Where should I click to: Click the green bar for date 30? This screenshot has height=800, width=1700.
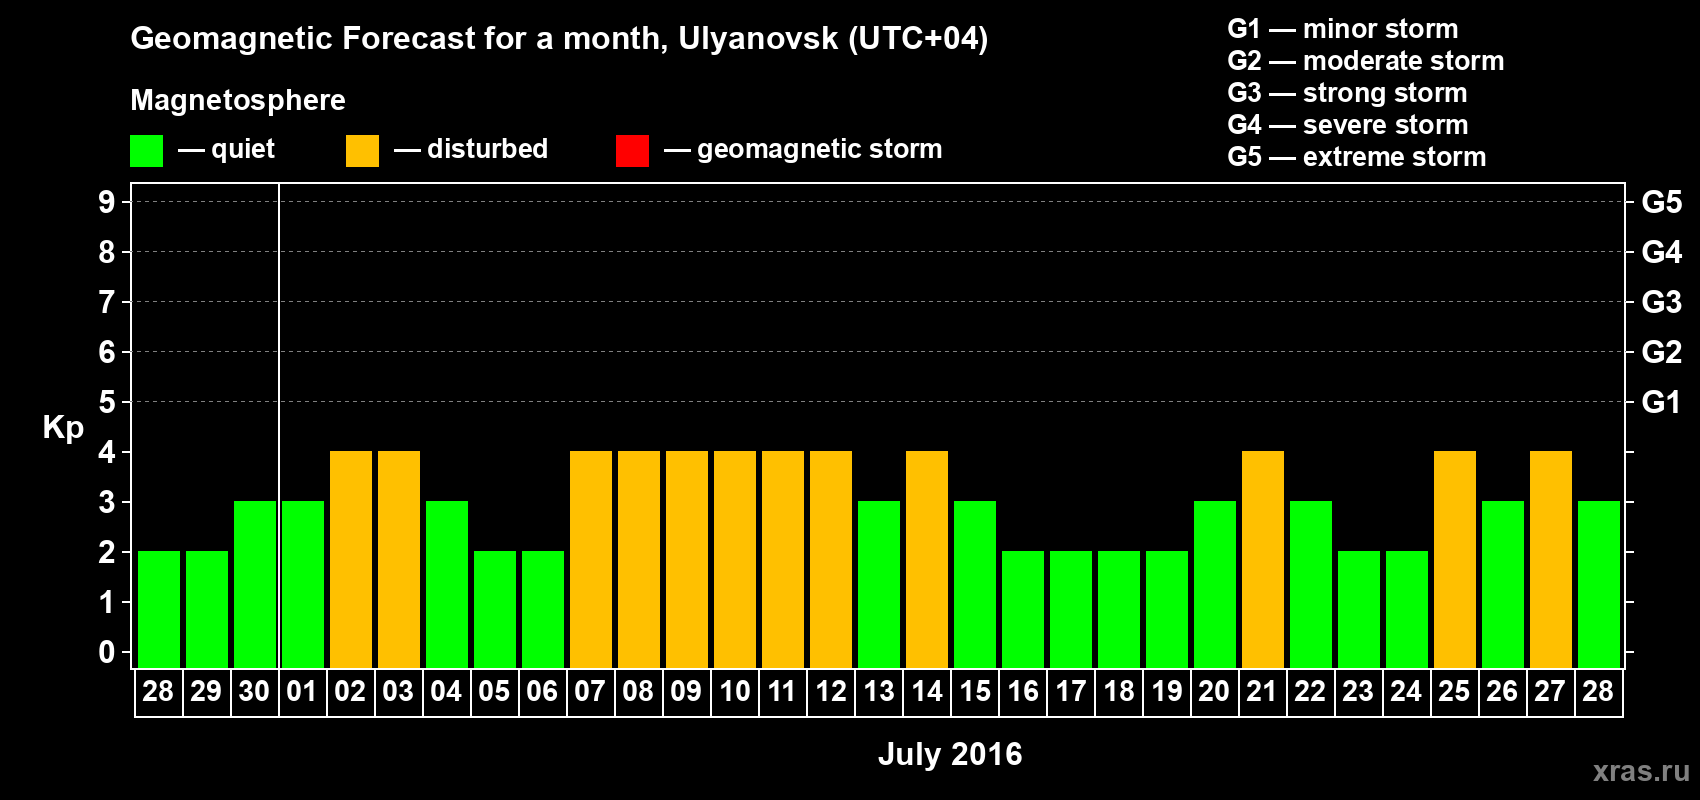(x=255, y=584)
